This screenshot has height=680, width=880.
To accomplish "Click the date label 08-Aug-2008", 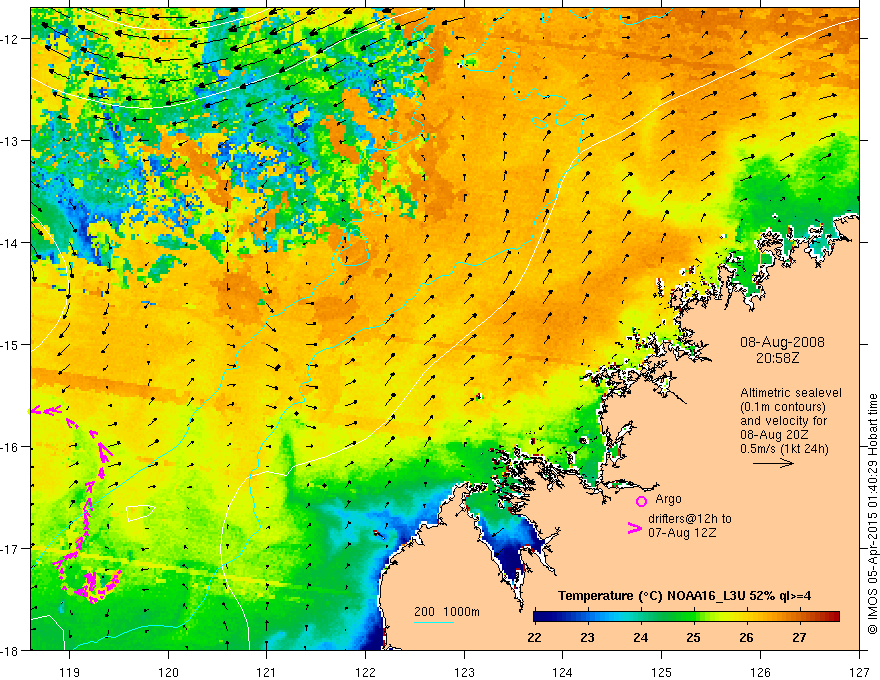I will point(782,342).
